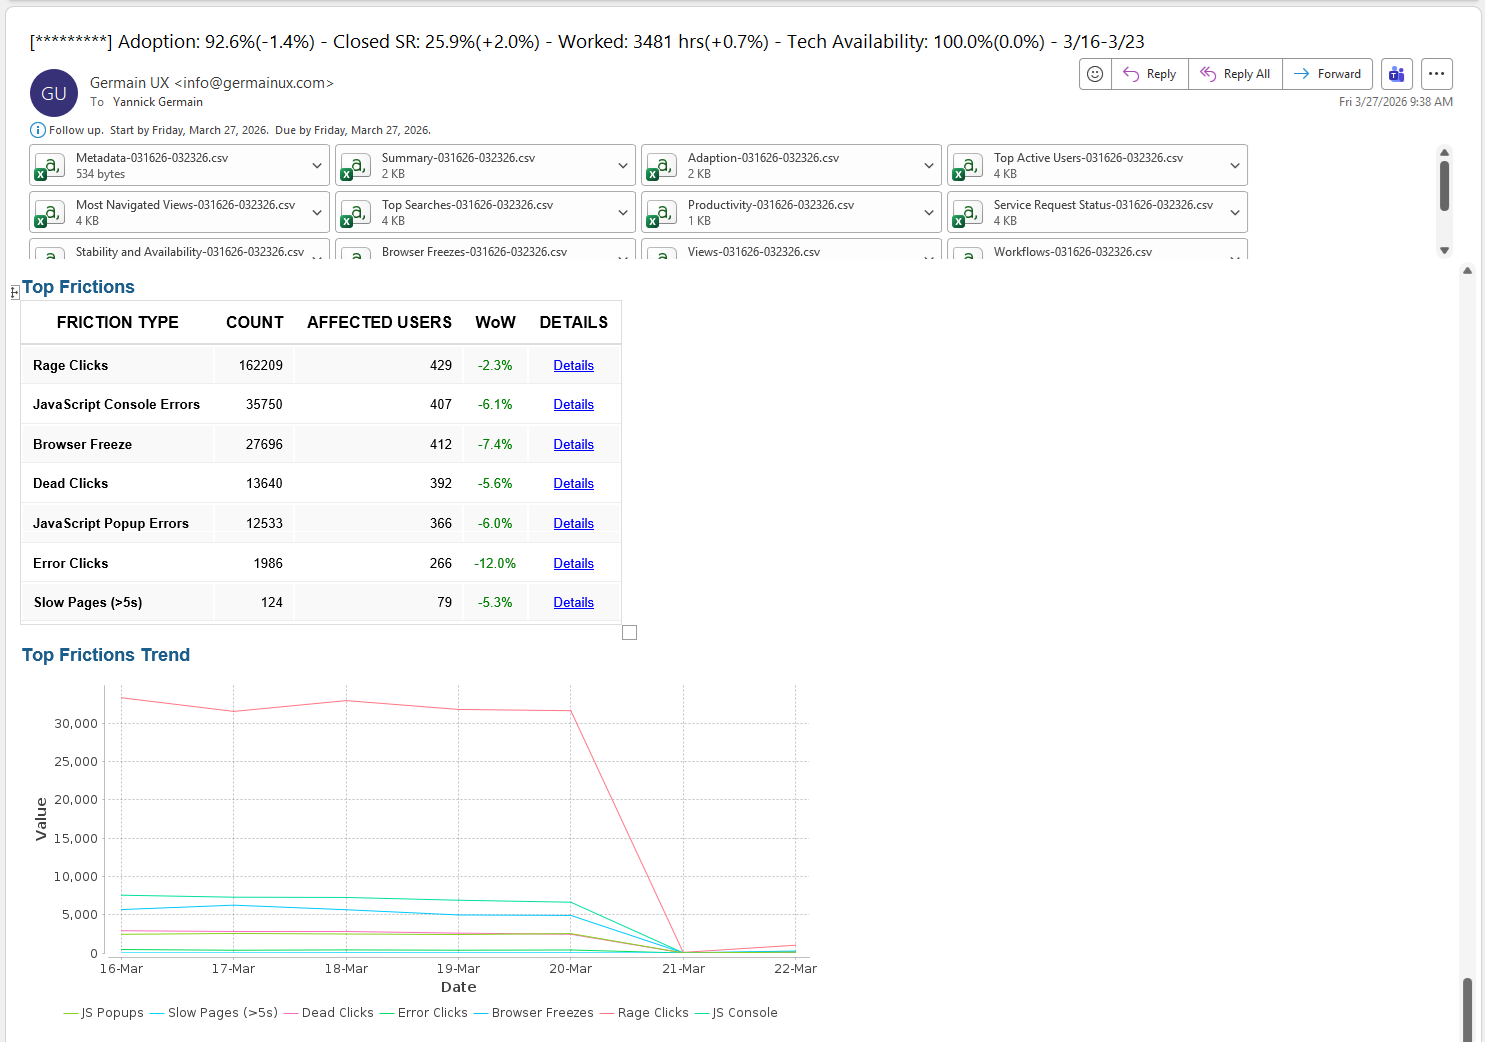Open Details link for Rage Clicks
1485x1042 pixels.
(573, 366)
